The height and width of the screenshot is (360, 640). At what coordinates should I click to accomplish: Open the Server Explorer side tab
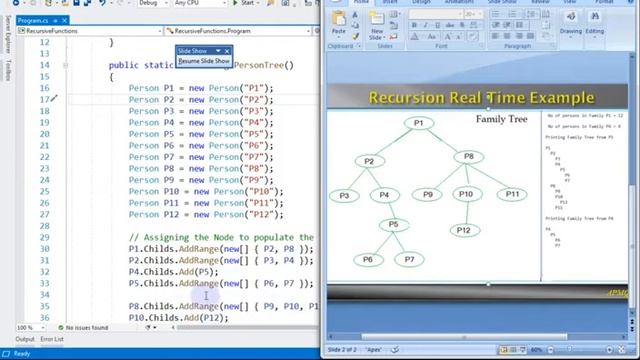pos(8,35)
